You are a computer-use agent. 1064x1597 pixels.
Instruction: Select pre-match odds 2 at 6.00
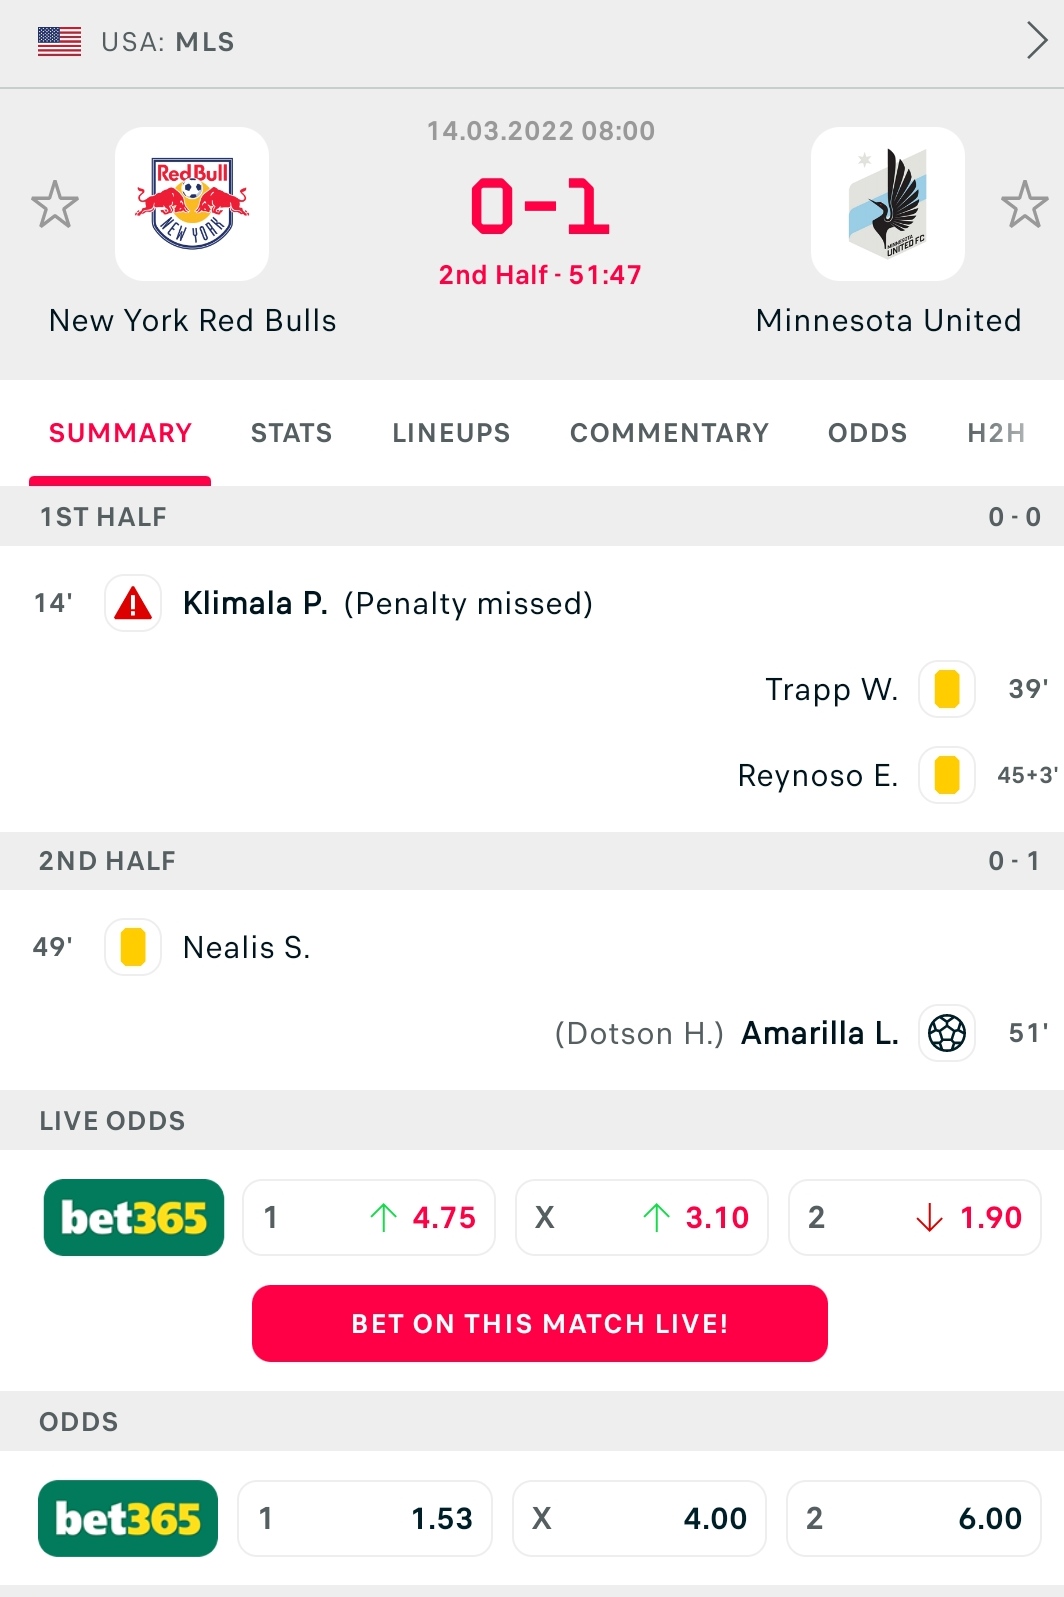914,1518
